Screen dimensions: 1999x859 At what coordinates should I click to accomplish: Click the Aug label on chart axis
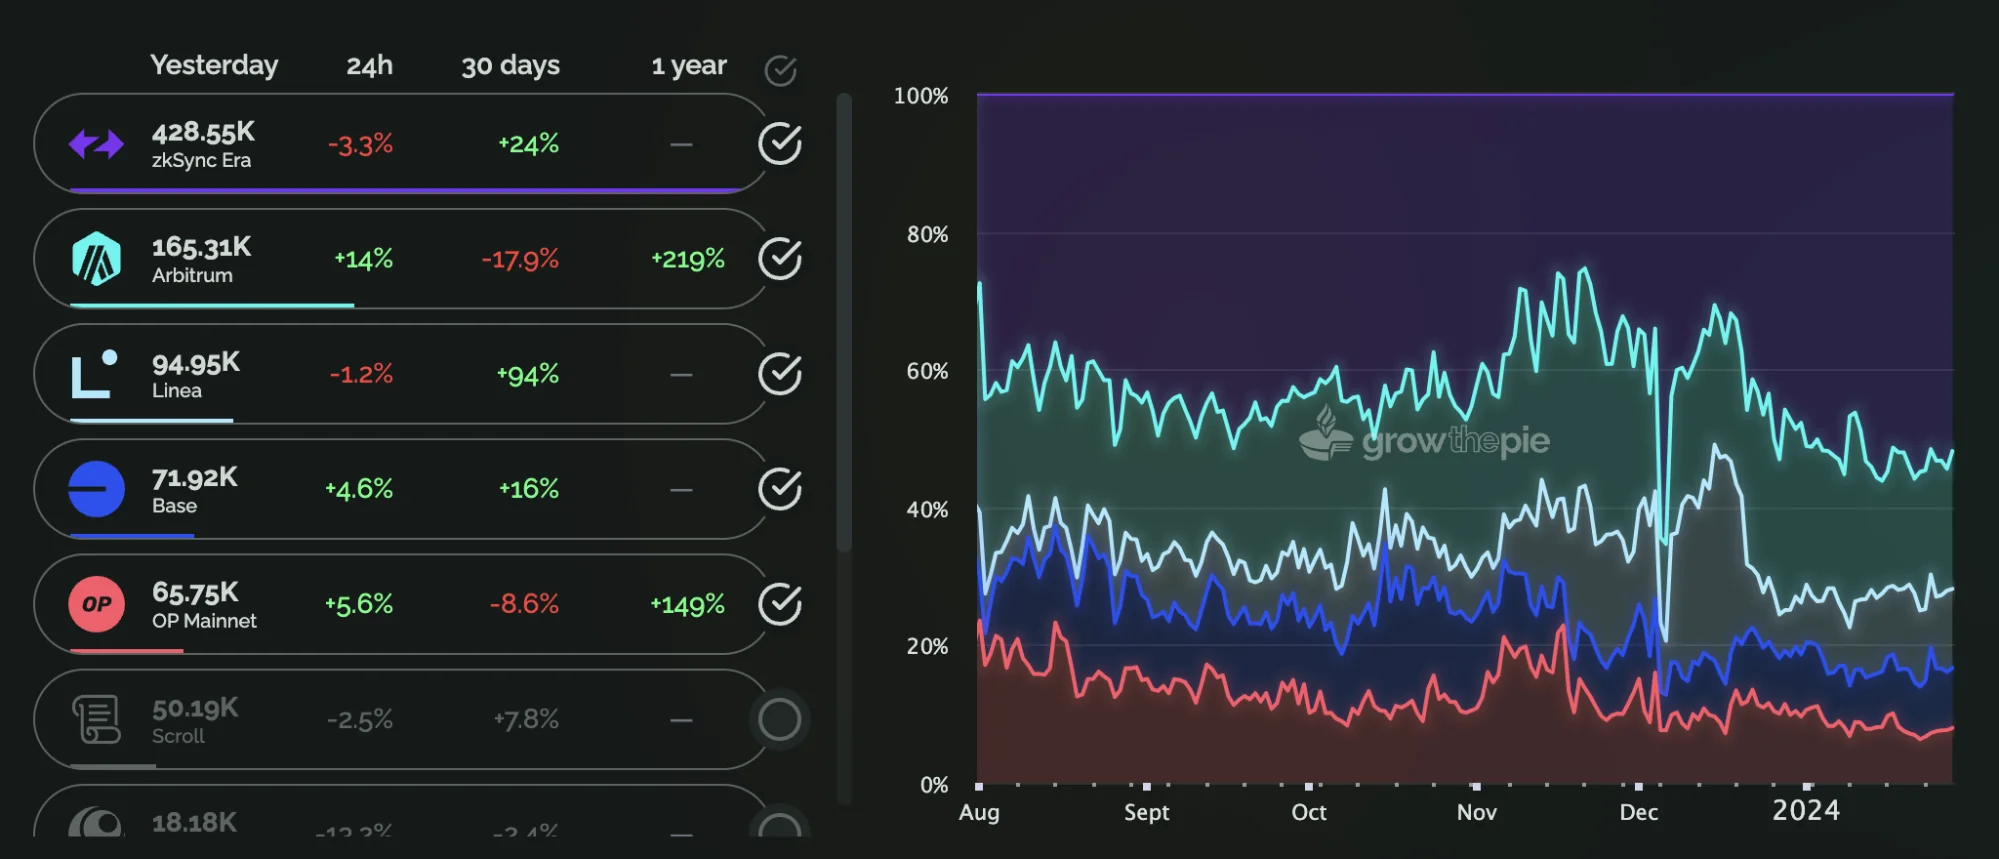[979, 812]
